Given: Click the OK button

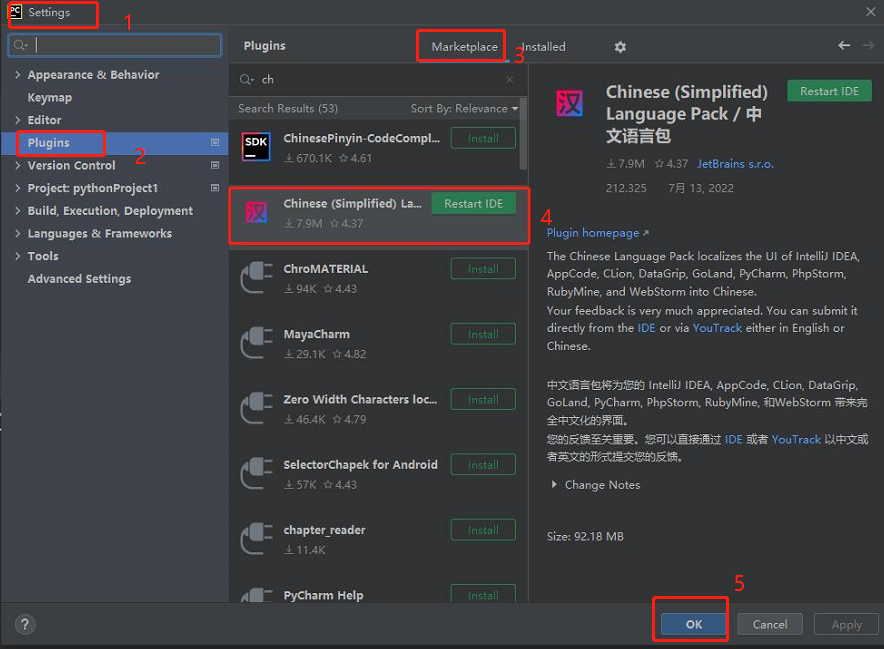Looking at the screenshot, I should [693, 624].
